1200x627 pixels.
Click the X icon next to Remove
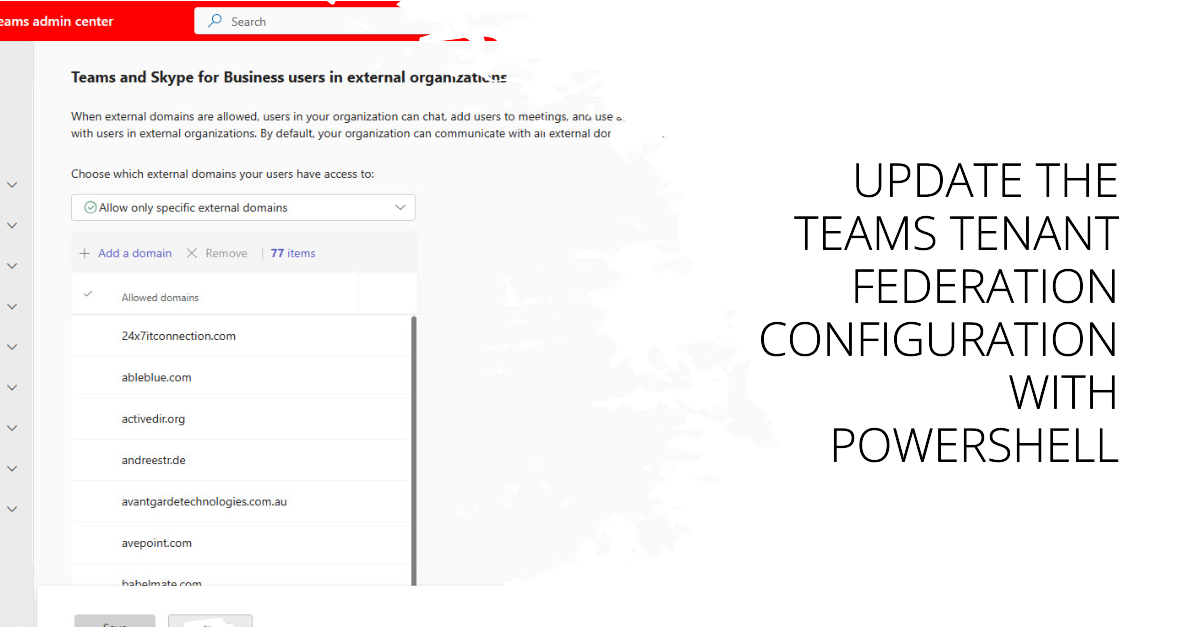pos(192,253)
